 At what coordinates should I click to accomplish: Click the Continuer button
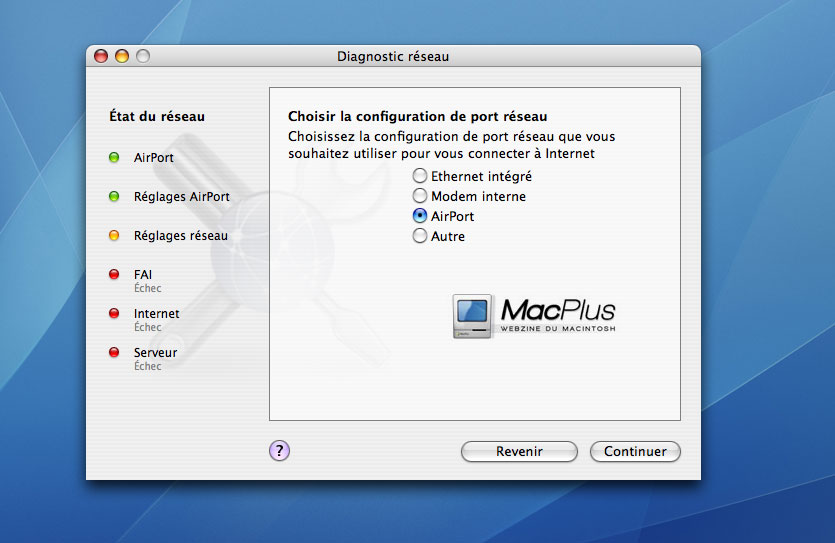(x=635, y=451)
